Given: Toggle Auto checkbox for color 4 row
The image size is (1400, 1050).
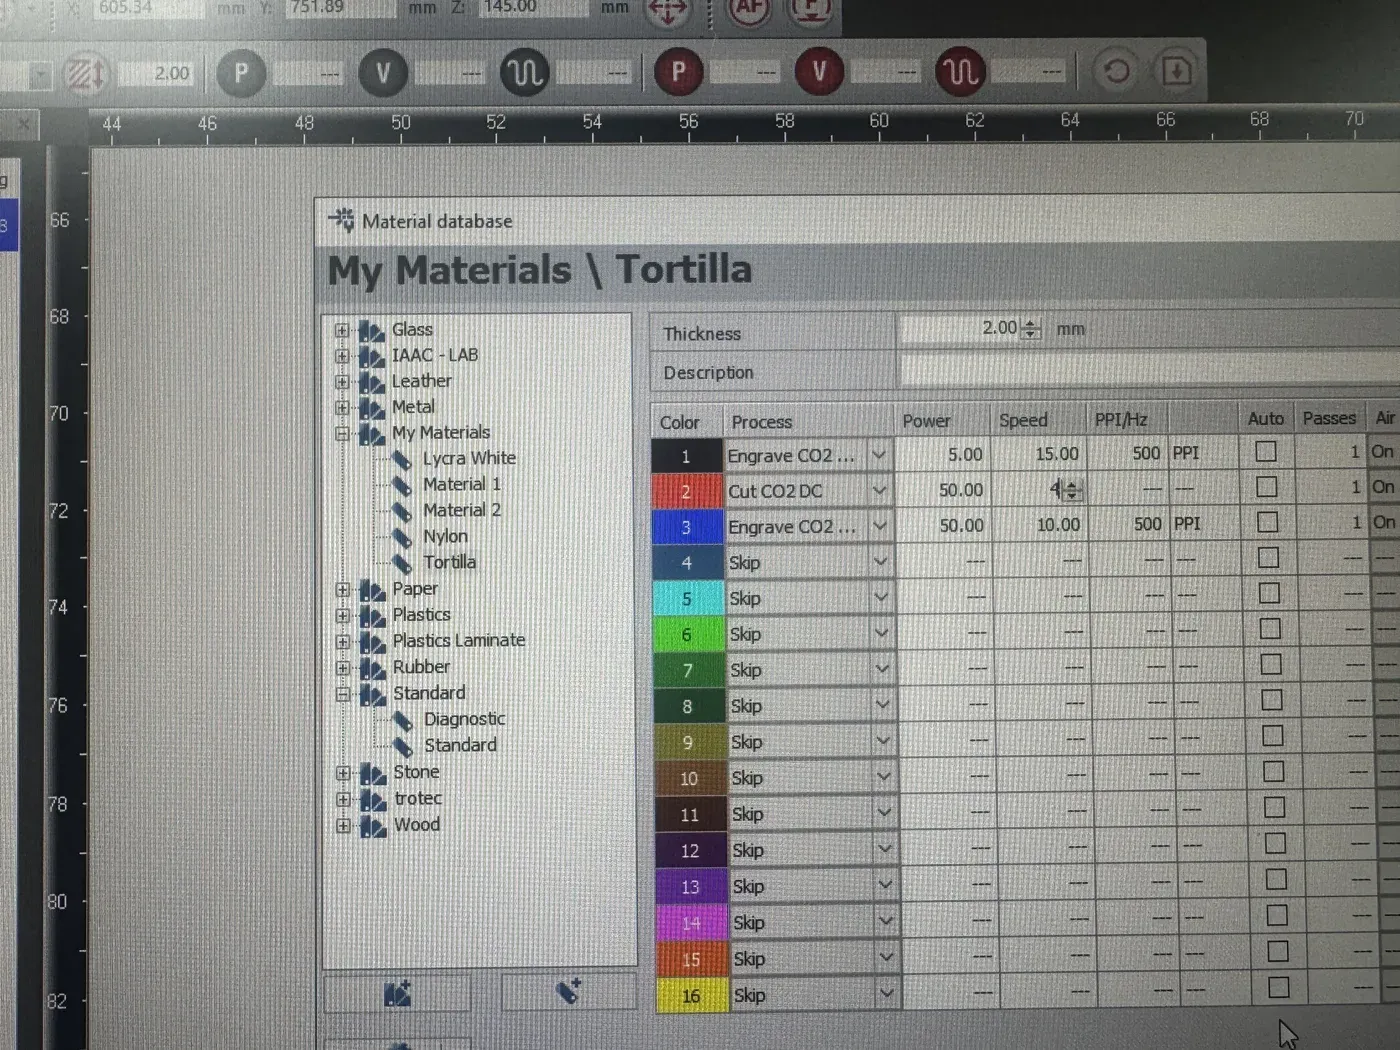Looking at the screenshot, I should click(x=1269, y=557).
